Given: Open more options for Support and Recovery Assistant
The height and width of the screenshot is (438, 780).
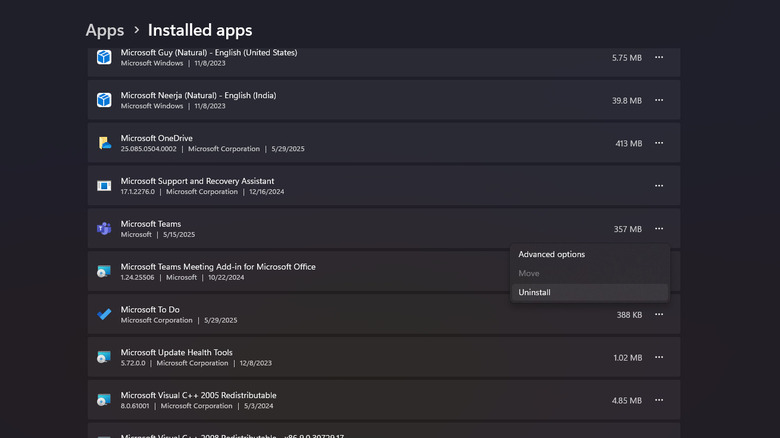Looking at the screenshot, I should [x=659, y=186].
